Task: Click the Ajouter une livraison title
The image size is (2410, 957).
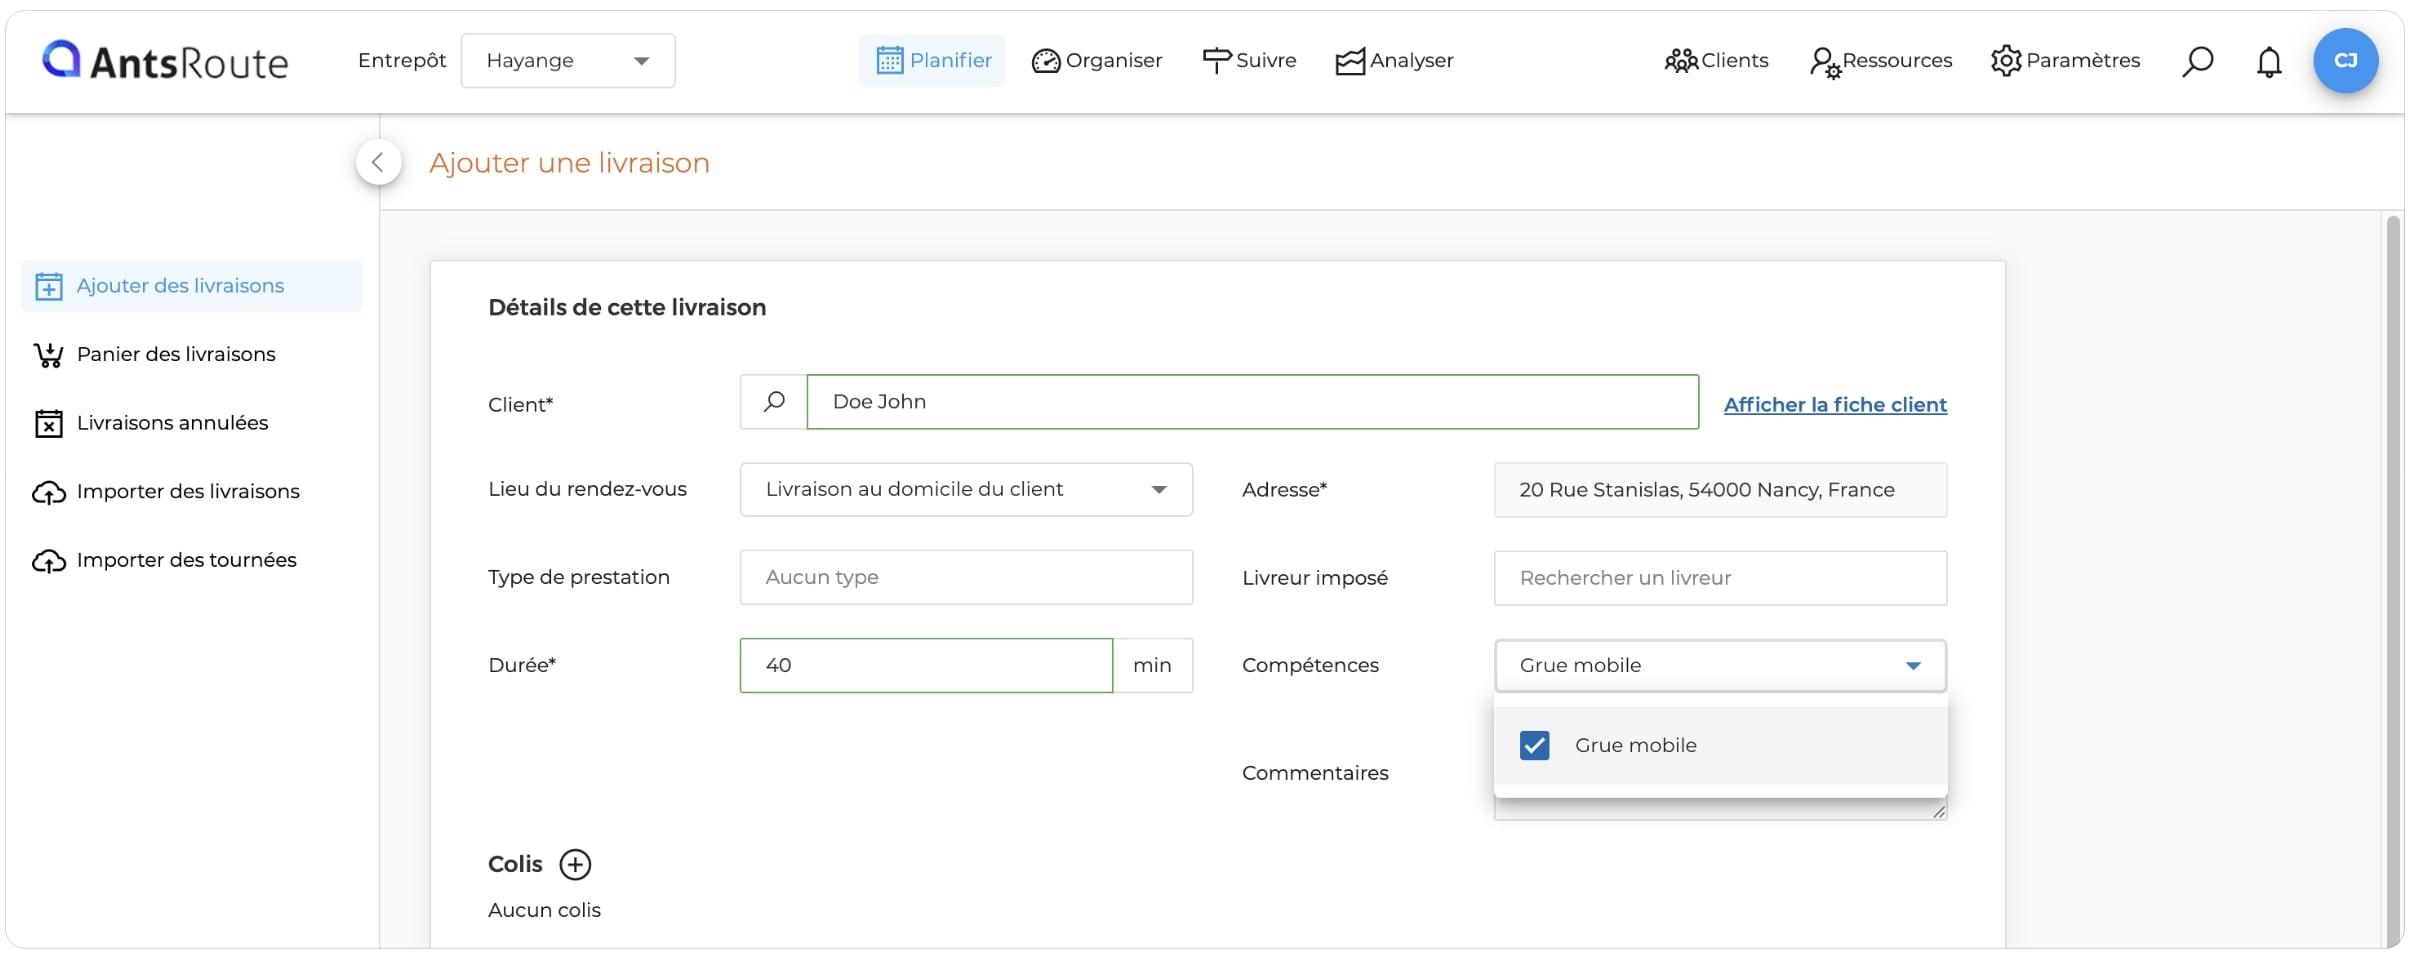Action: click(569, 163)
